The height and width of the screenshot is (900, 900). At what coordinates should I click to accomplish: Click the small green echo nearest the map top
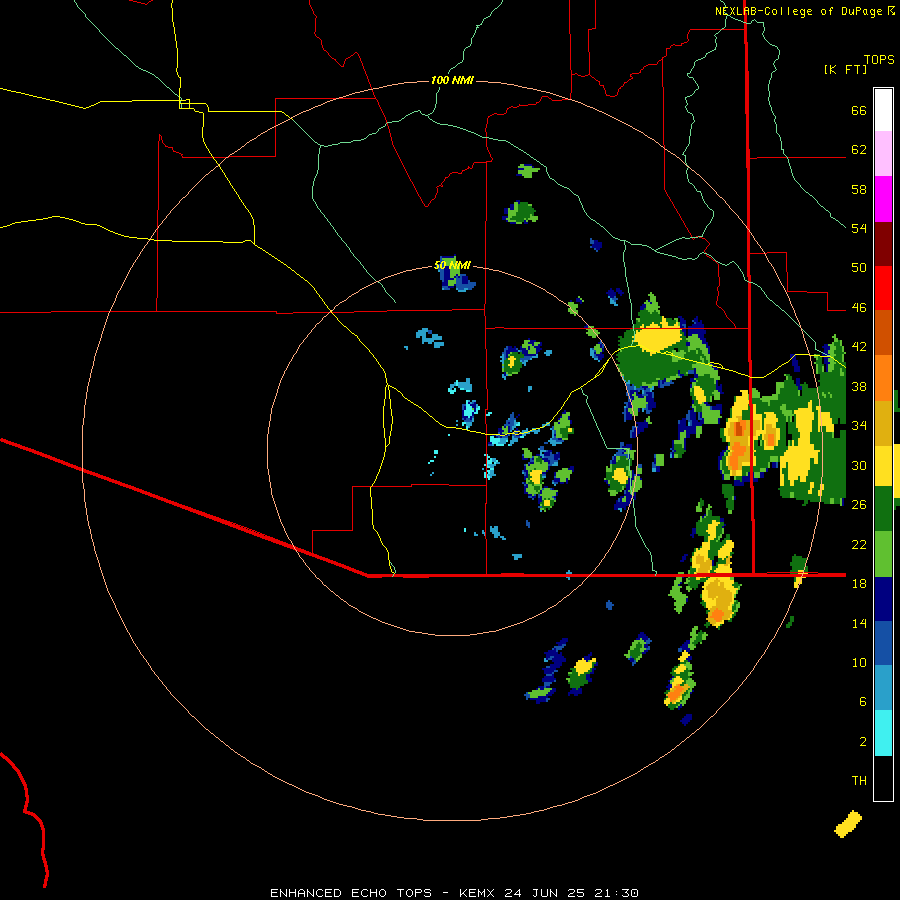click(x=528, y=170)
